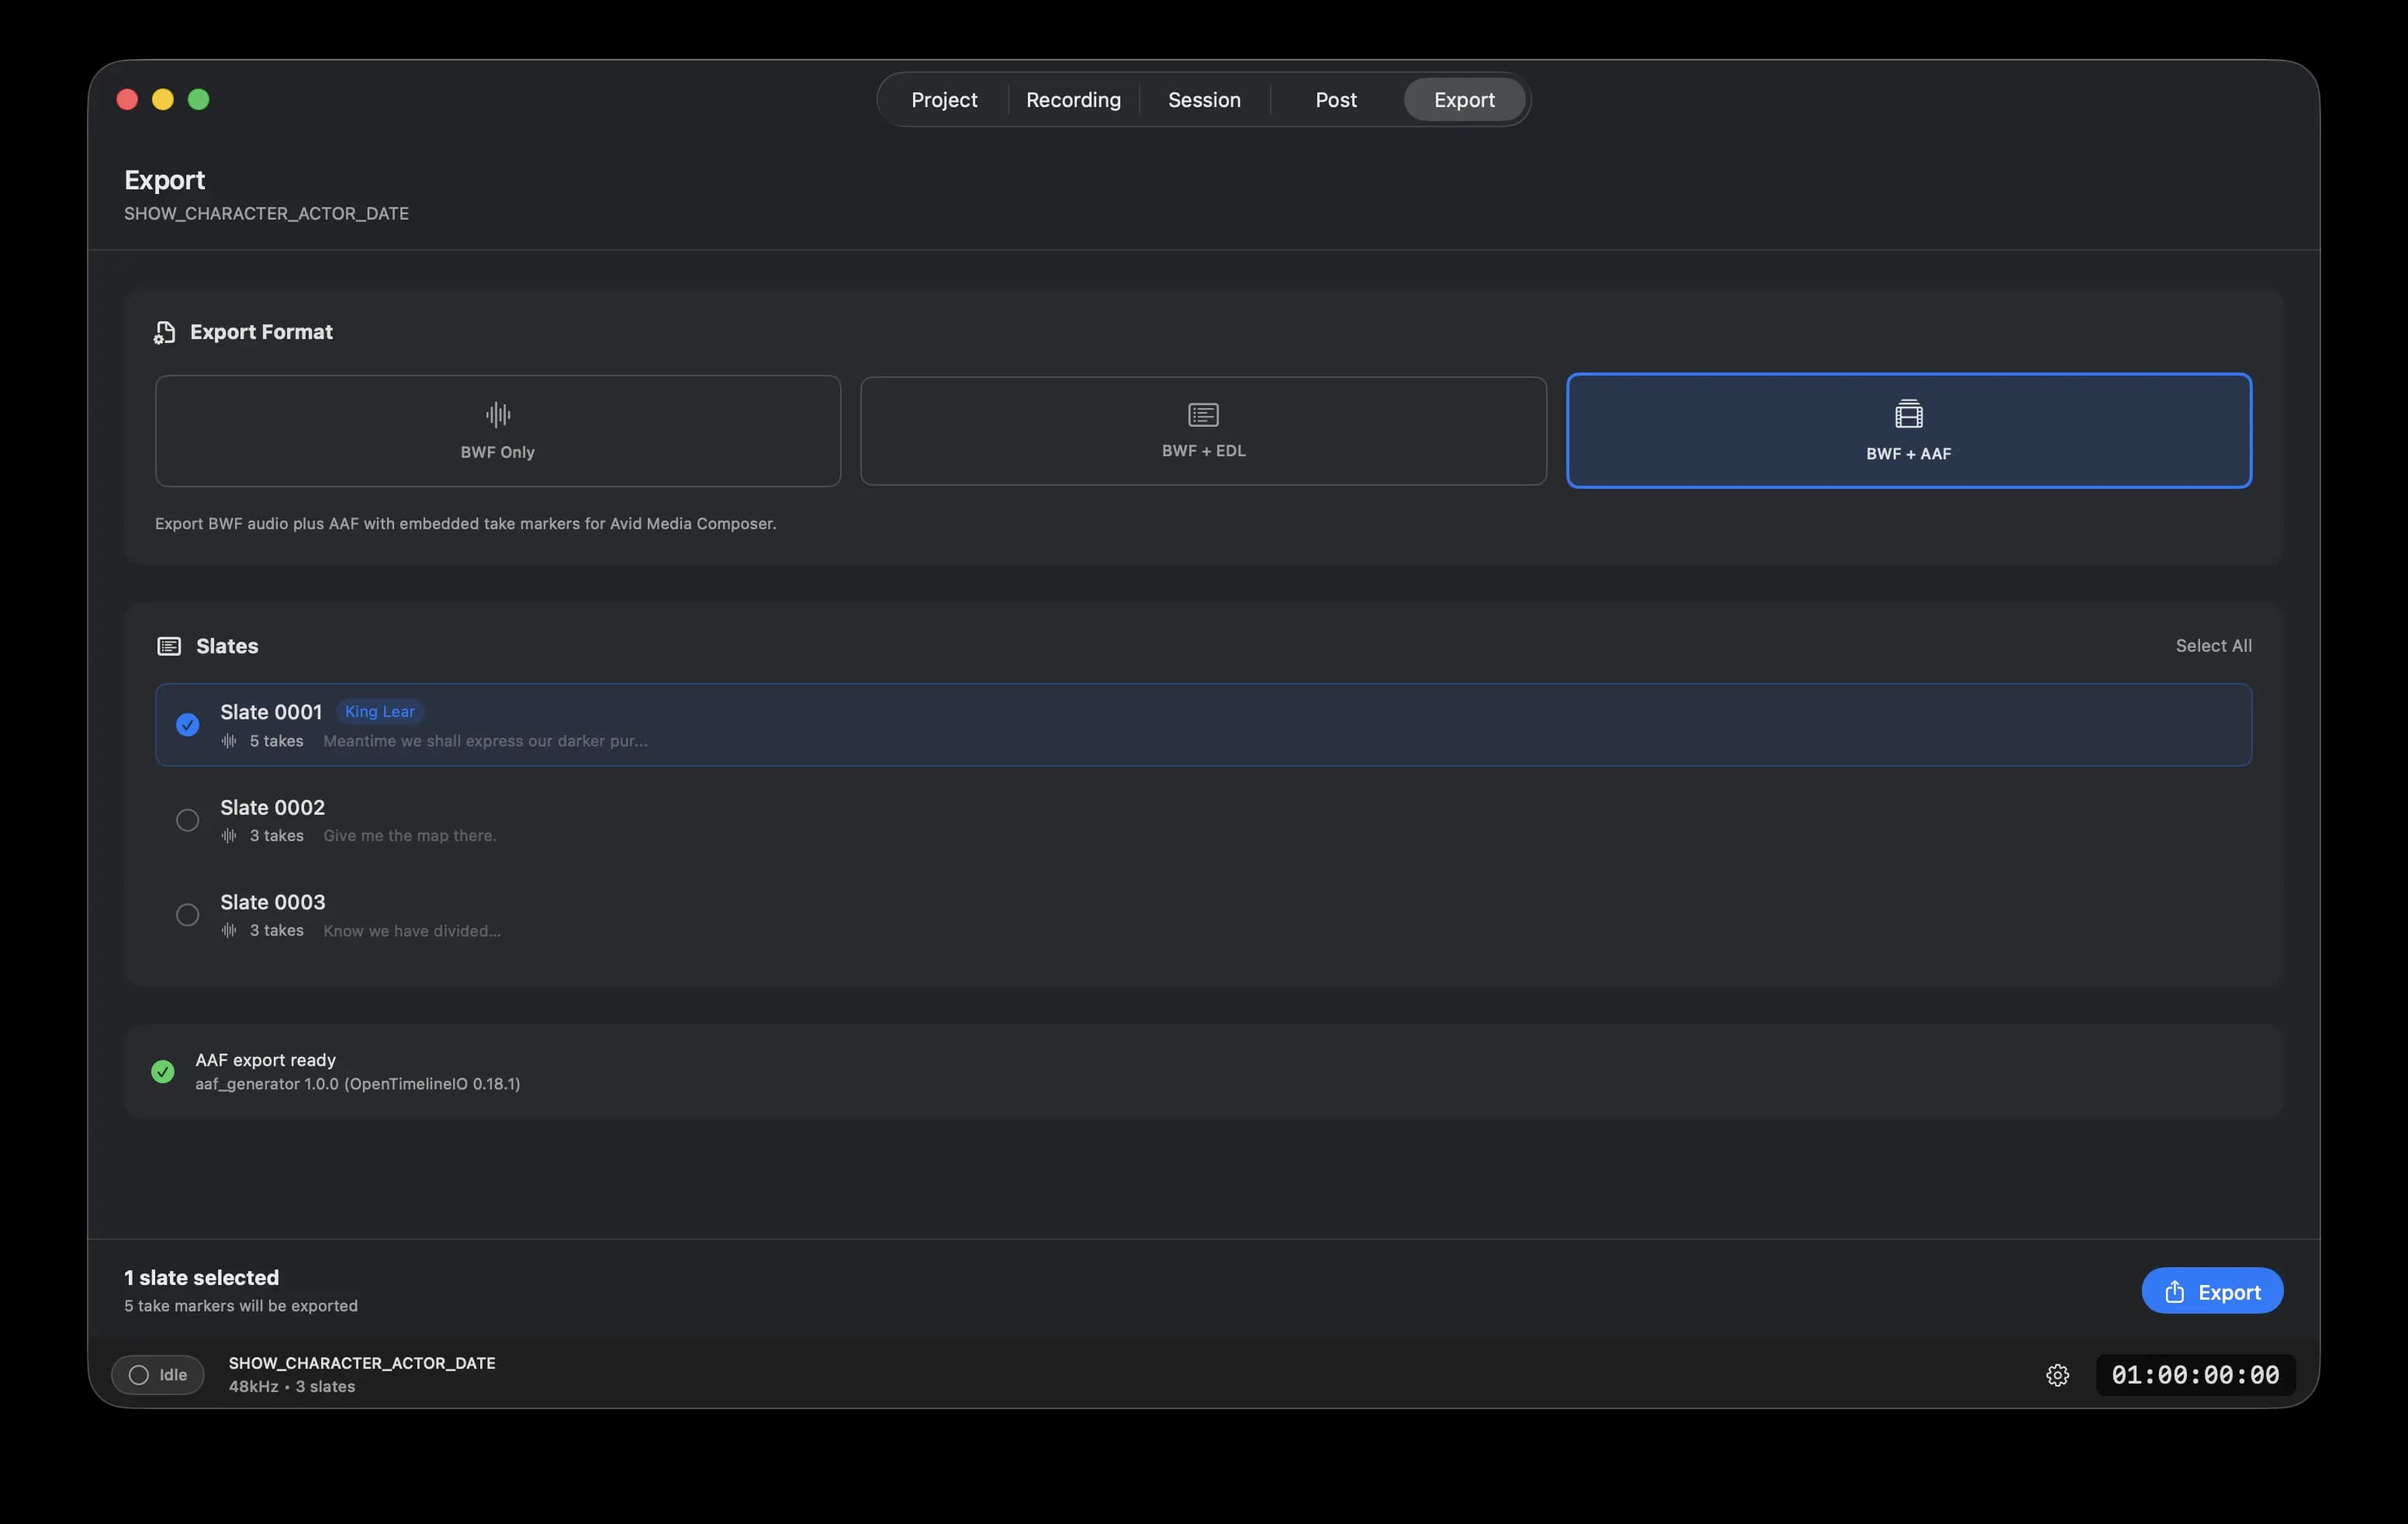
Task: Click the waveform icon beside Slate 0003 takes
Action: [x=229, y=931]
